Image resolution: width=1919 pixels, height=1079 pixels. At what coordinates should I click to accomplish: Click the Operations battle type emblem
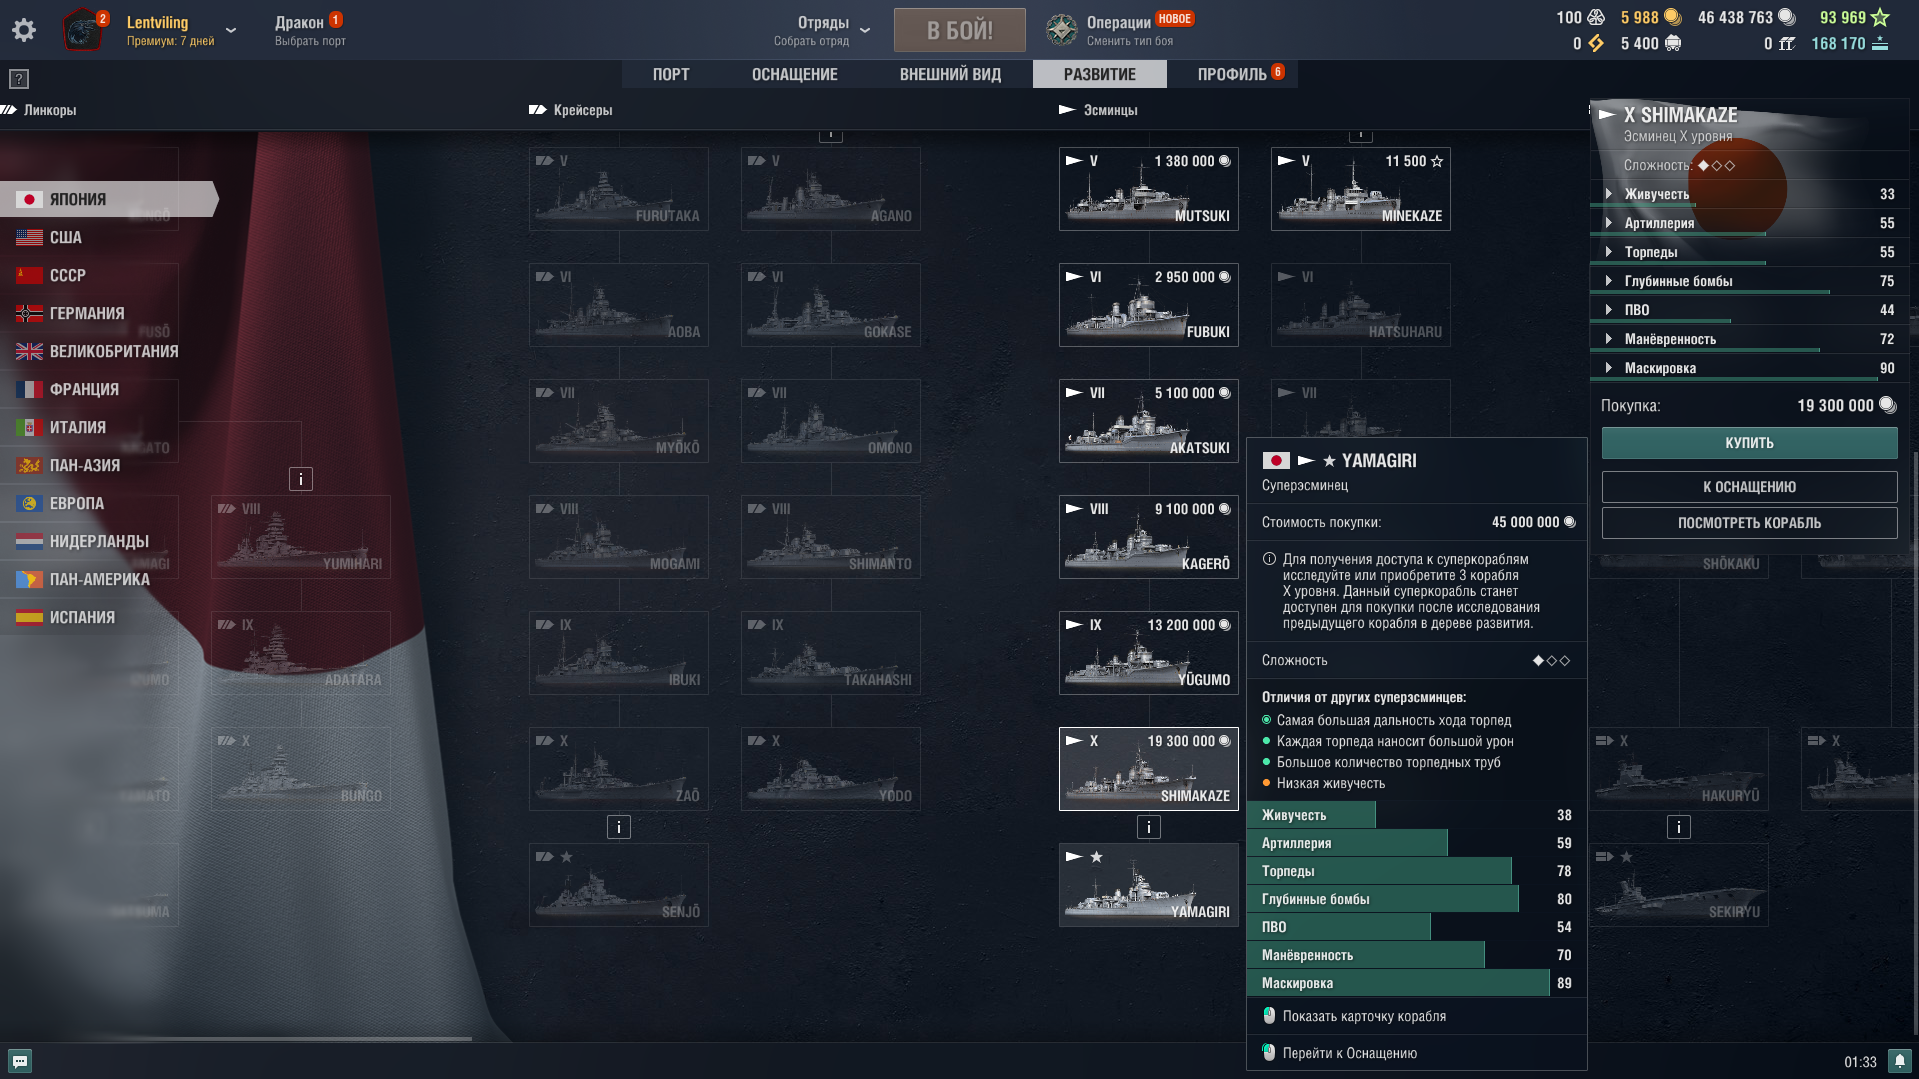(1062, 30)
